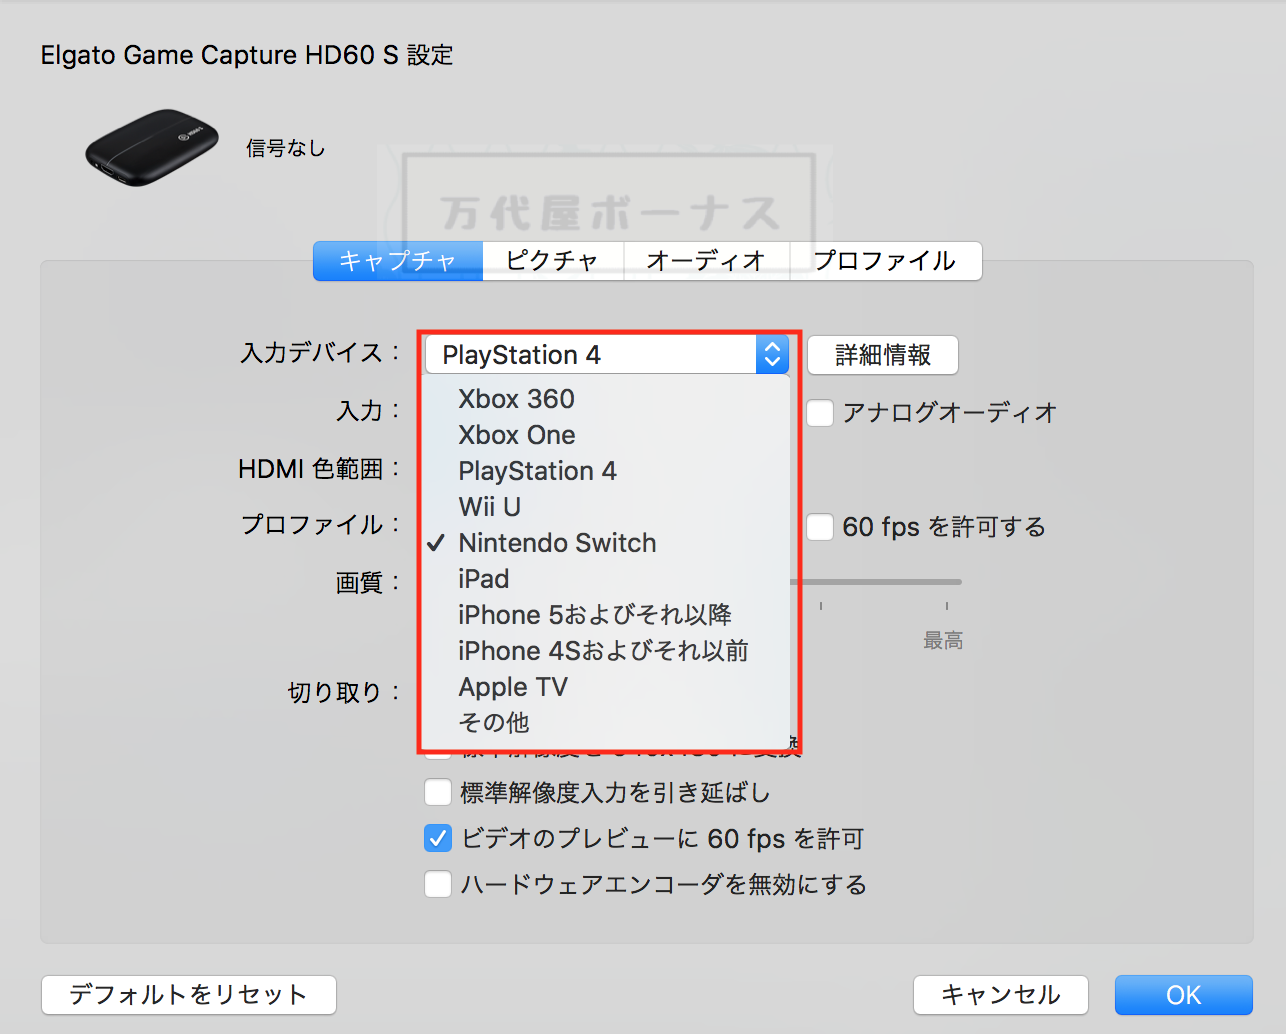The image size is (1286, 1034).
Task: Enable 標準解像度入力を引き延ばし checkbox
Action: [438, 793]
